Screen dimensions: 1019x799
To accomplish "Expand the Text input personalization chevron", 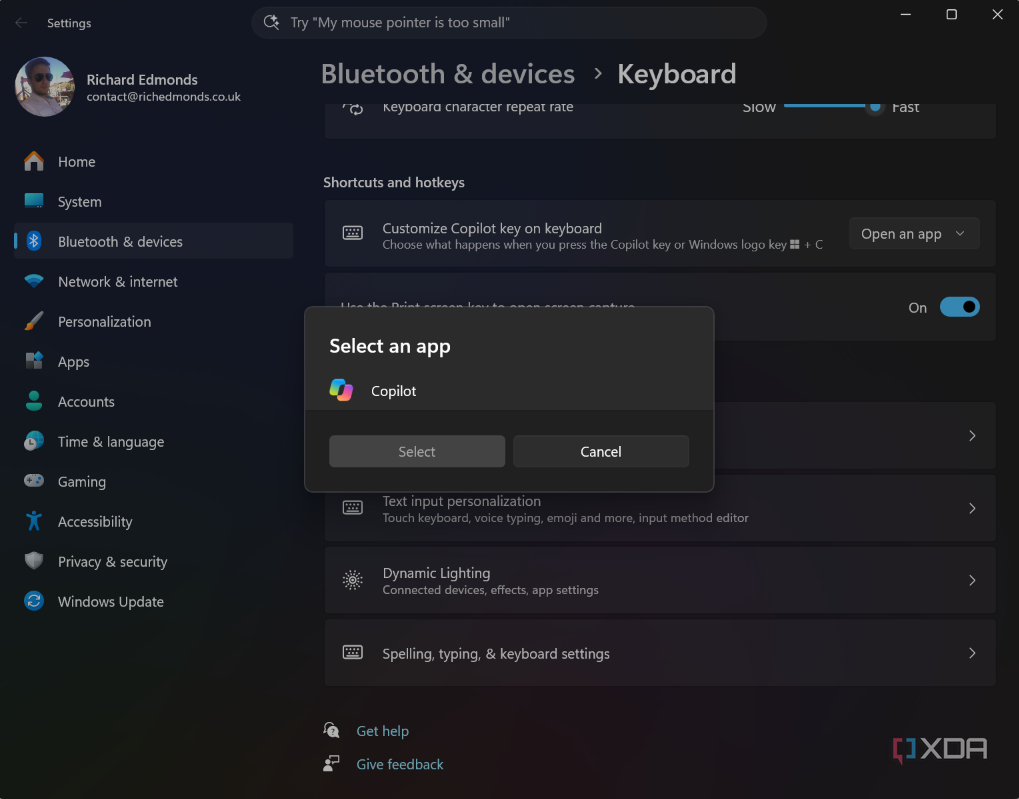I will tap(972, 508).
